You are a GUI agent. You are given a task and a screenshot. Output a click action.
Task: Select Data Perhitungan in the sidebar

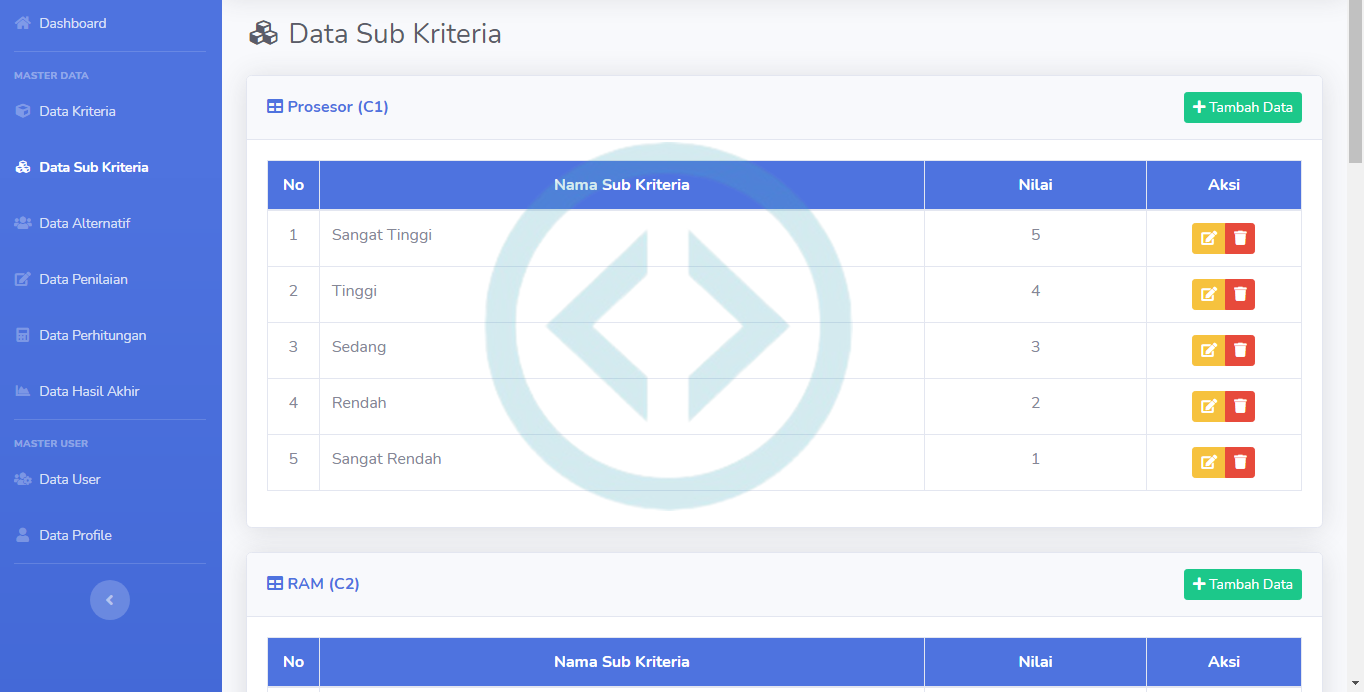(x=92, y=335)
